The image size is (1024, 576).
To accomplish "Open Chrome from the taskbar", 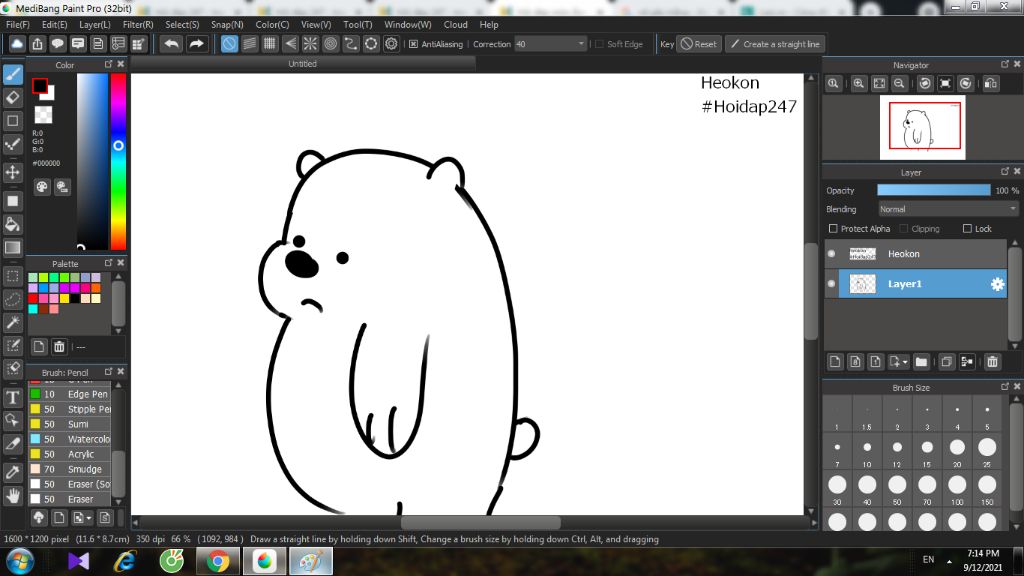I will tap(217, 562).
